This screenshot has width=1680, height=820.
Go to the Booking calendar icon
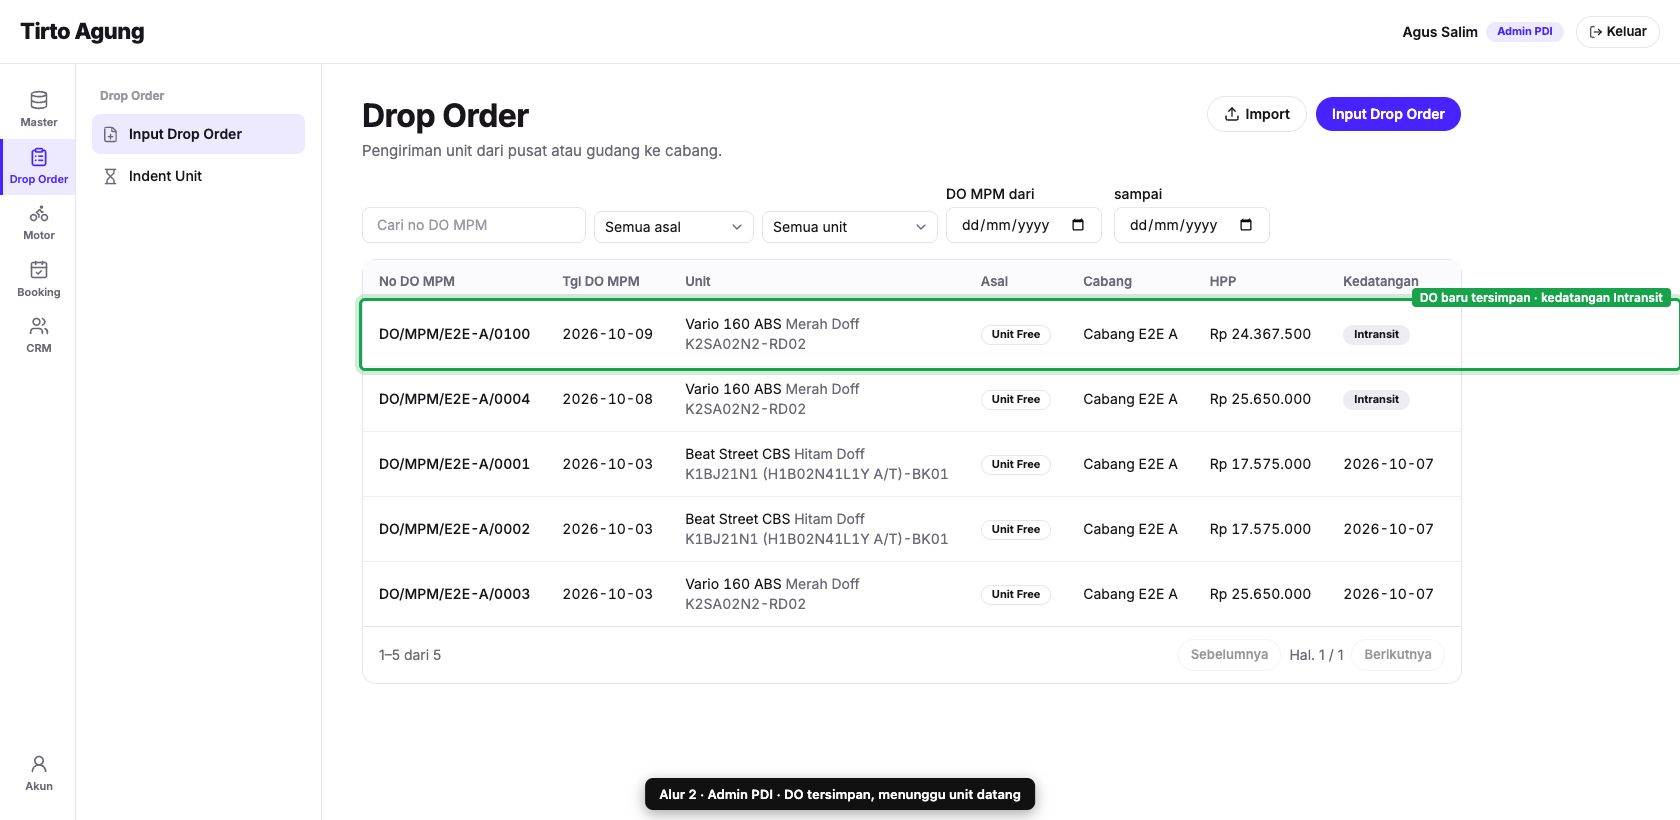pyautogui.click(x=39, y=270)
